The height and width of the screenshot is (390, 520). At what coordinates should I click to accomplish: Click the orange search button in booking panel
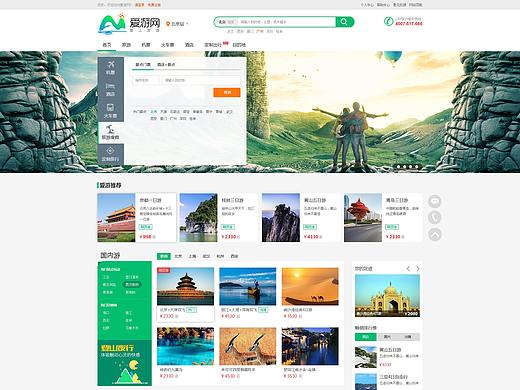coord(227,92)
